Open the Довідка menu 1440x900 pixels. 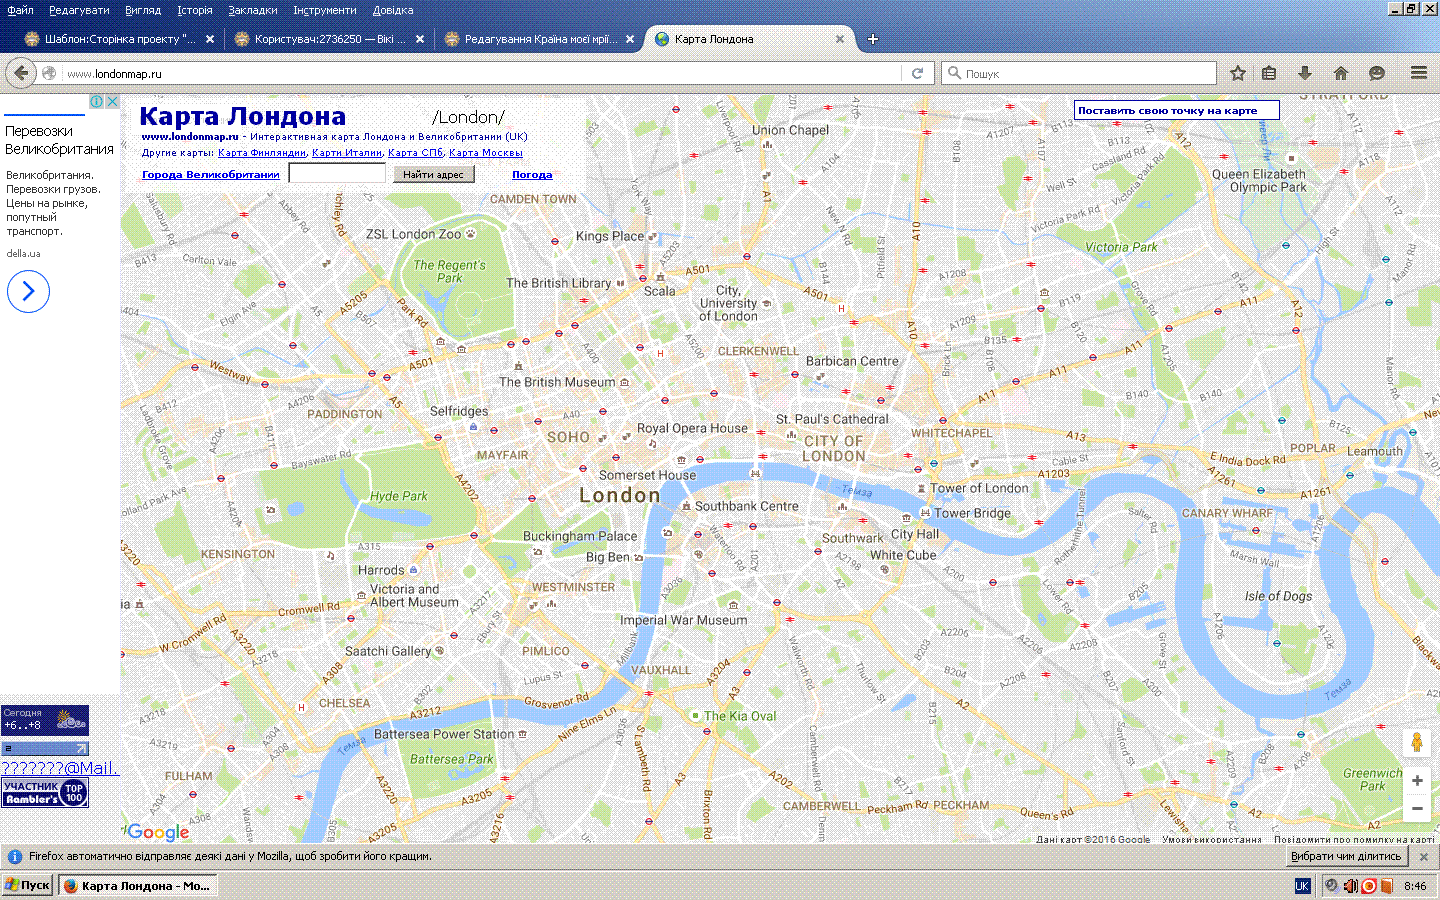point(393,10)
